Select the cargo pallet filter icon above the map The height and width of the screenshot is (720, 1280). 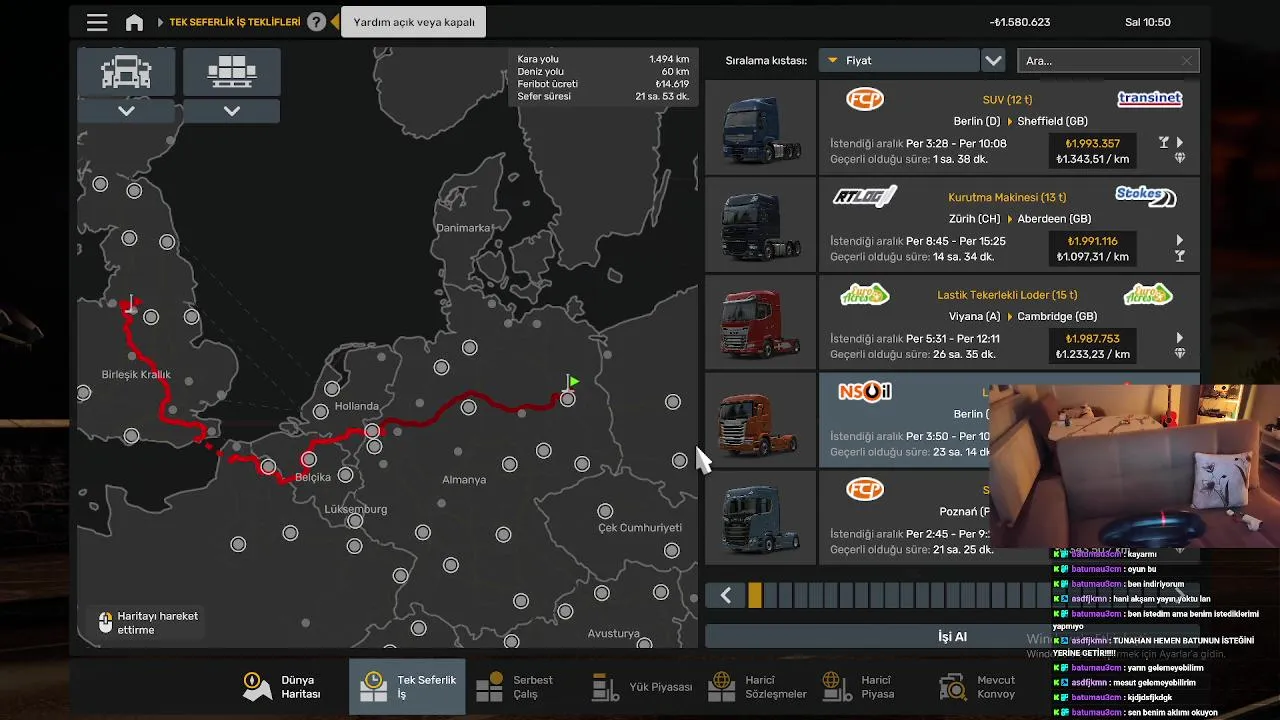tap(232, 72)
